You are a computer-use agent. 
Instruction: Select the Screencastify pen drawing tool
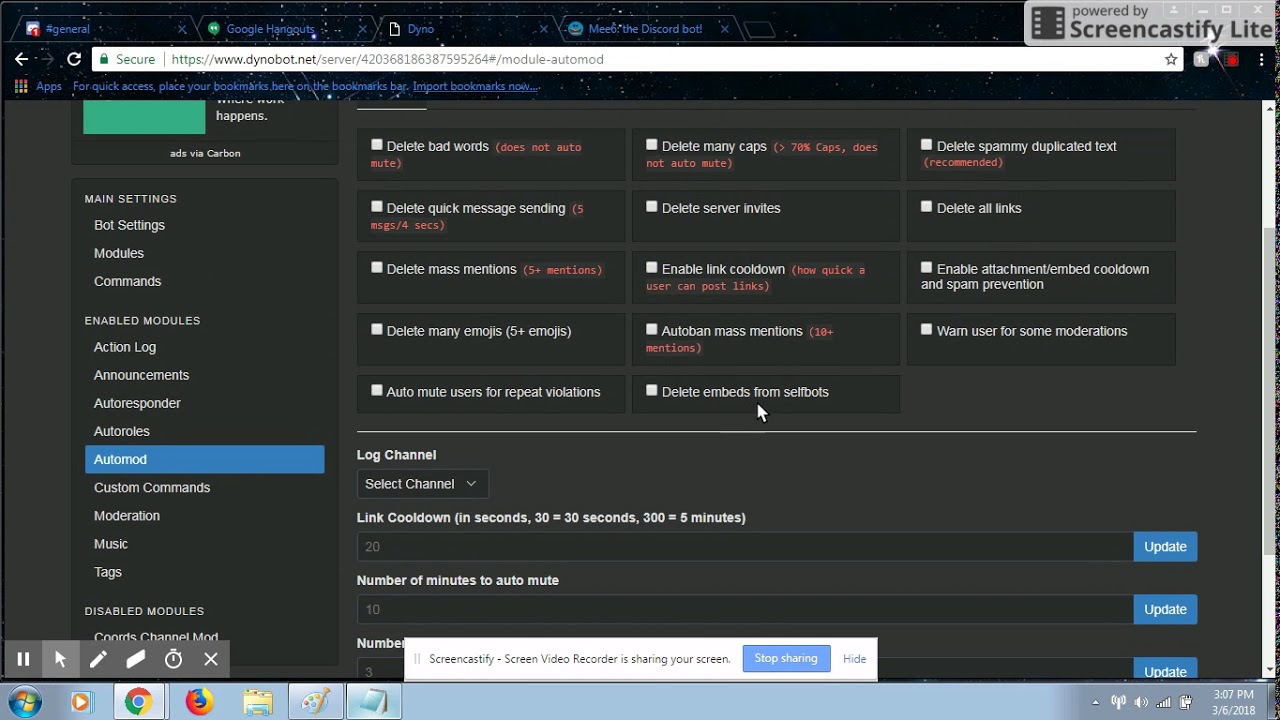[98, 659]
